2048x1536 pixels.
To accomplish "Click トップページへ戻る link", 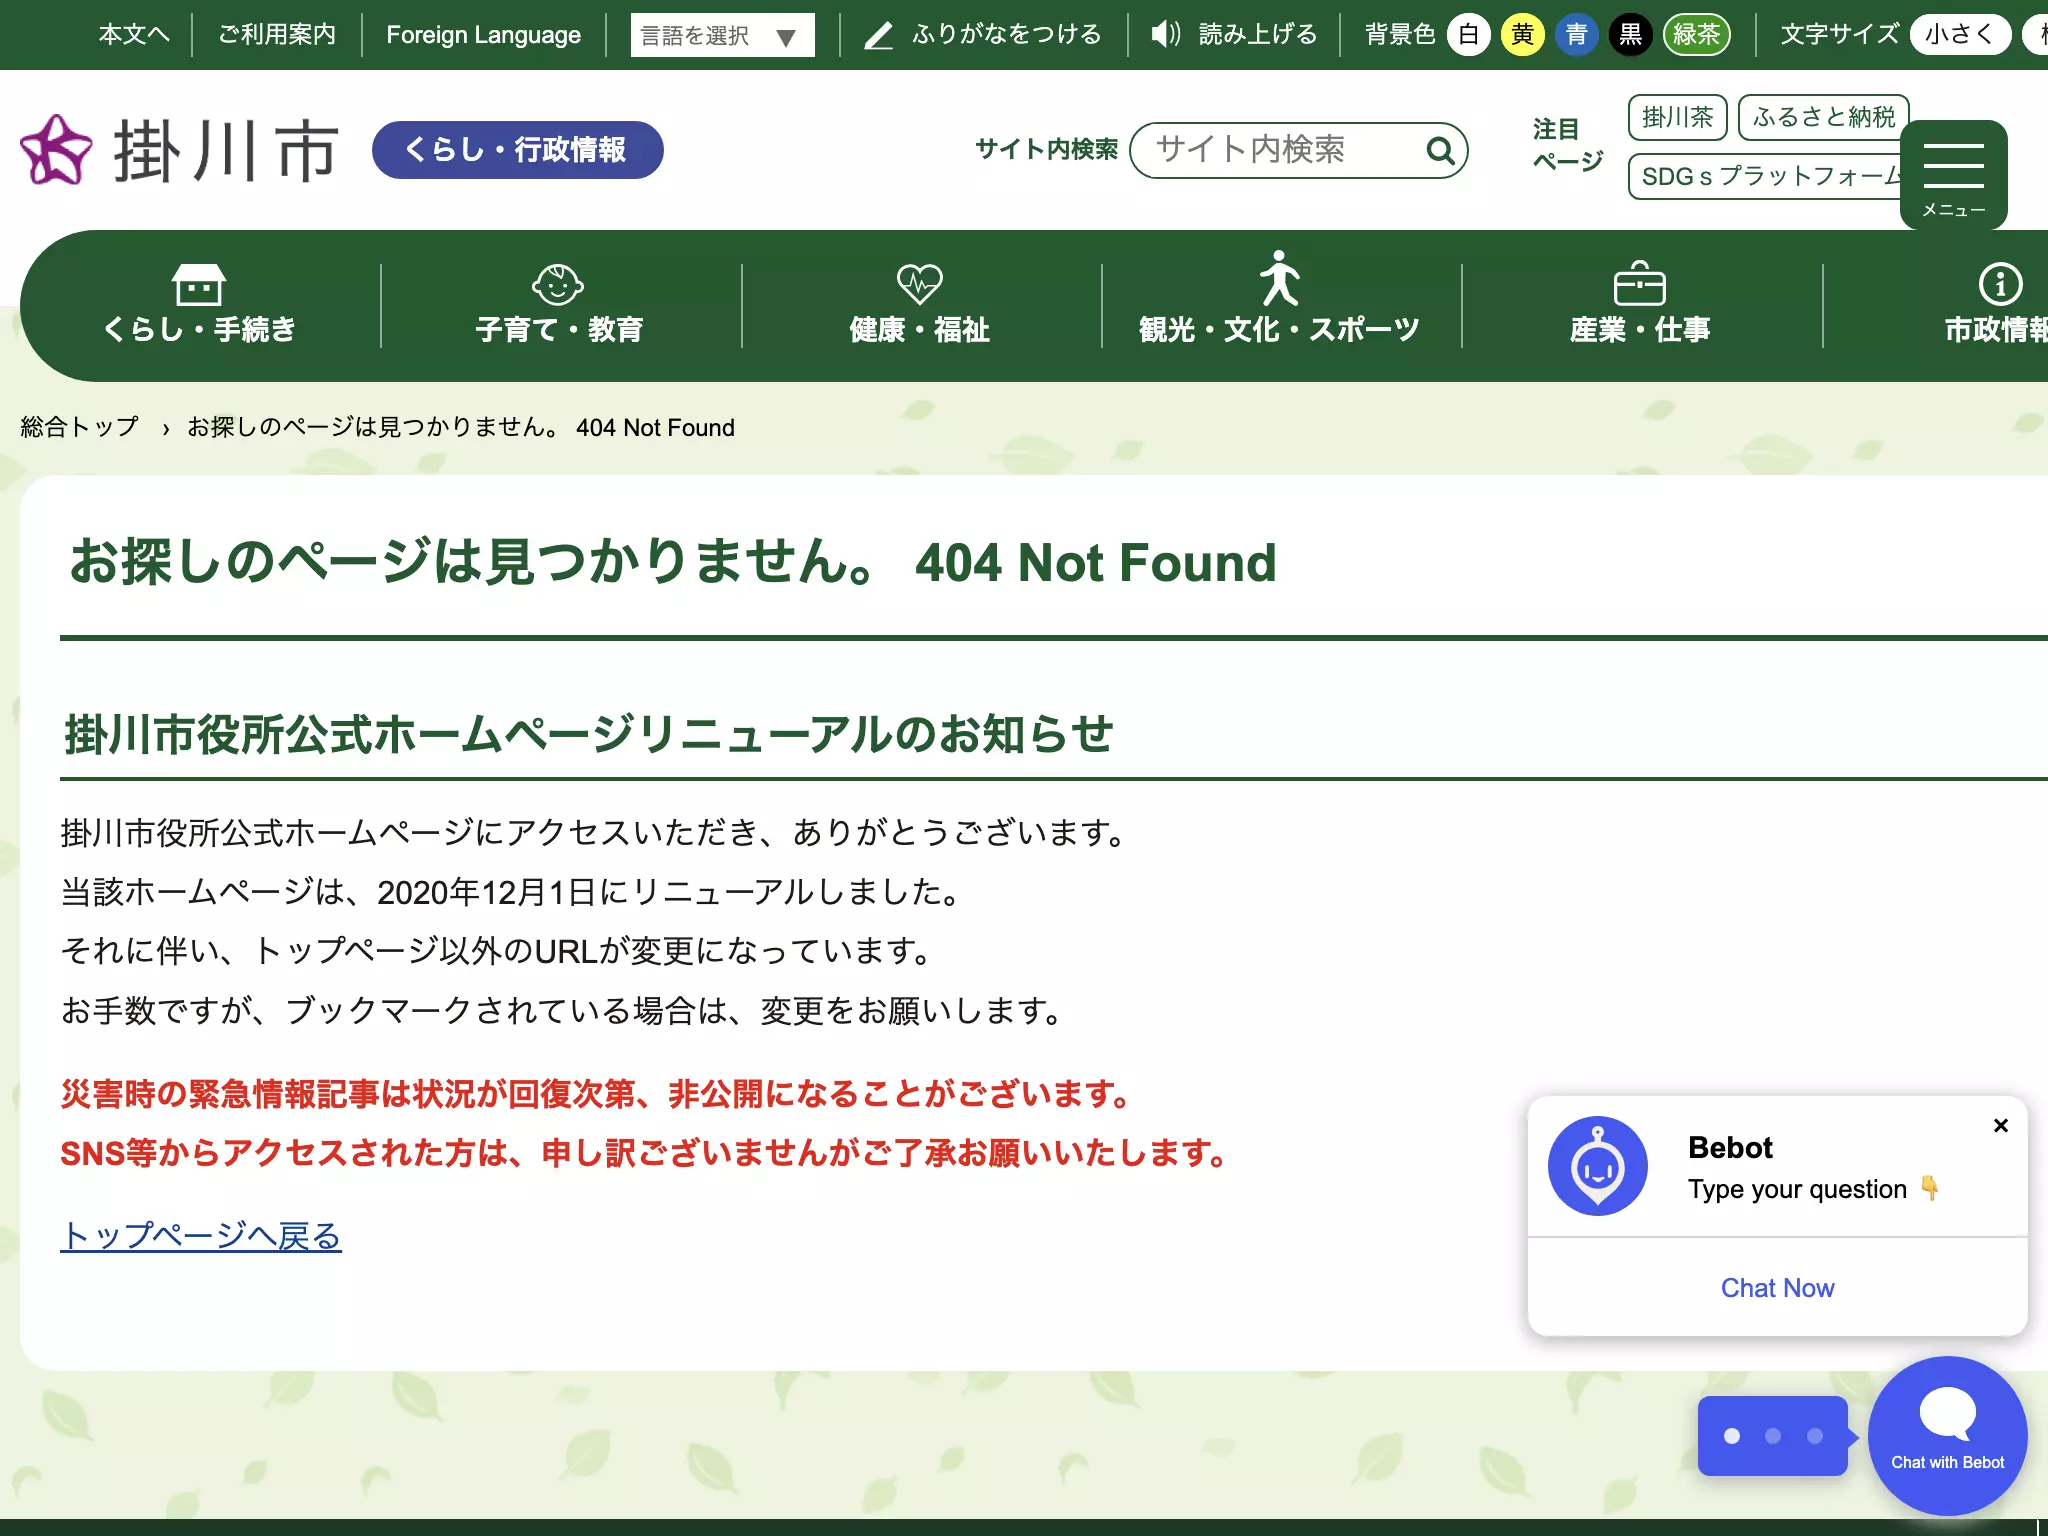I will [200, 1237].
